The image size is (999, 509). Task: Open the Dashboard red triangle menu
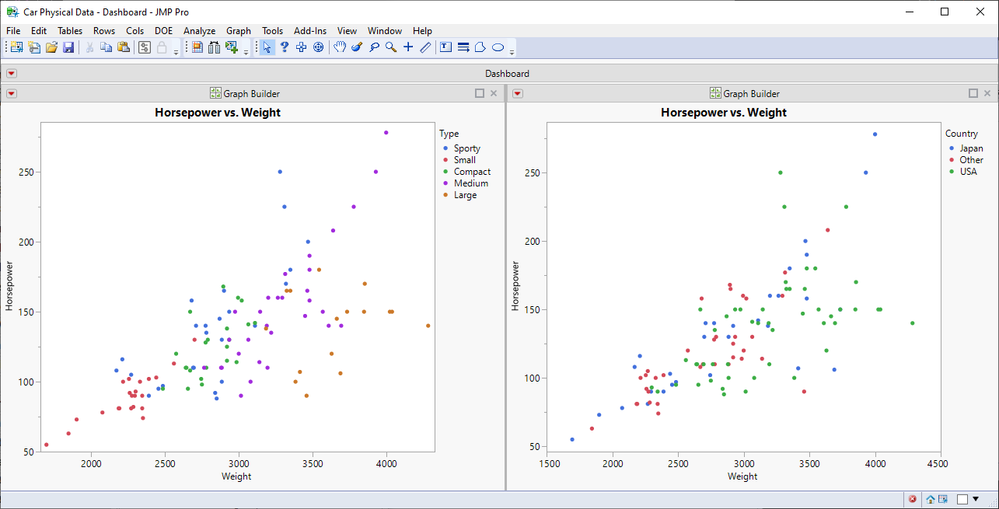coord(11,73)
